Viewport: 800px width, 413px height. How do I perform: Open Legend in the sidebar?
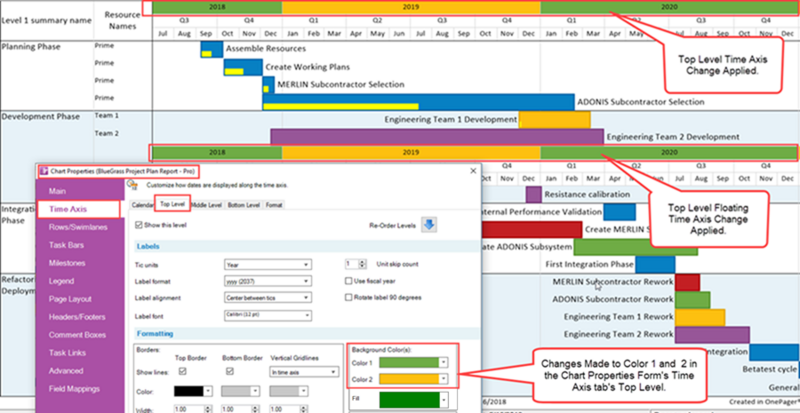[61, 281]
